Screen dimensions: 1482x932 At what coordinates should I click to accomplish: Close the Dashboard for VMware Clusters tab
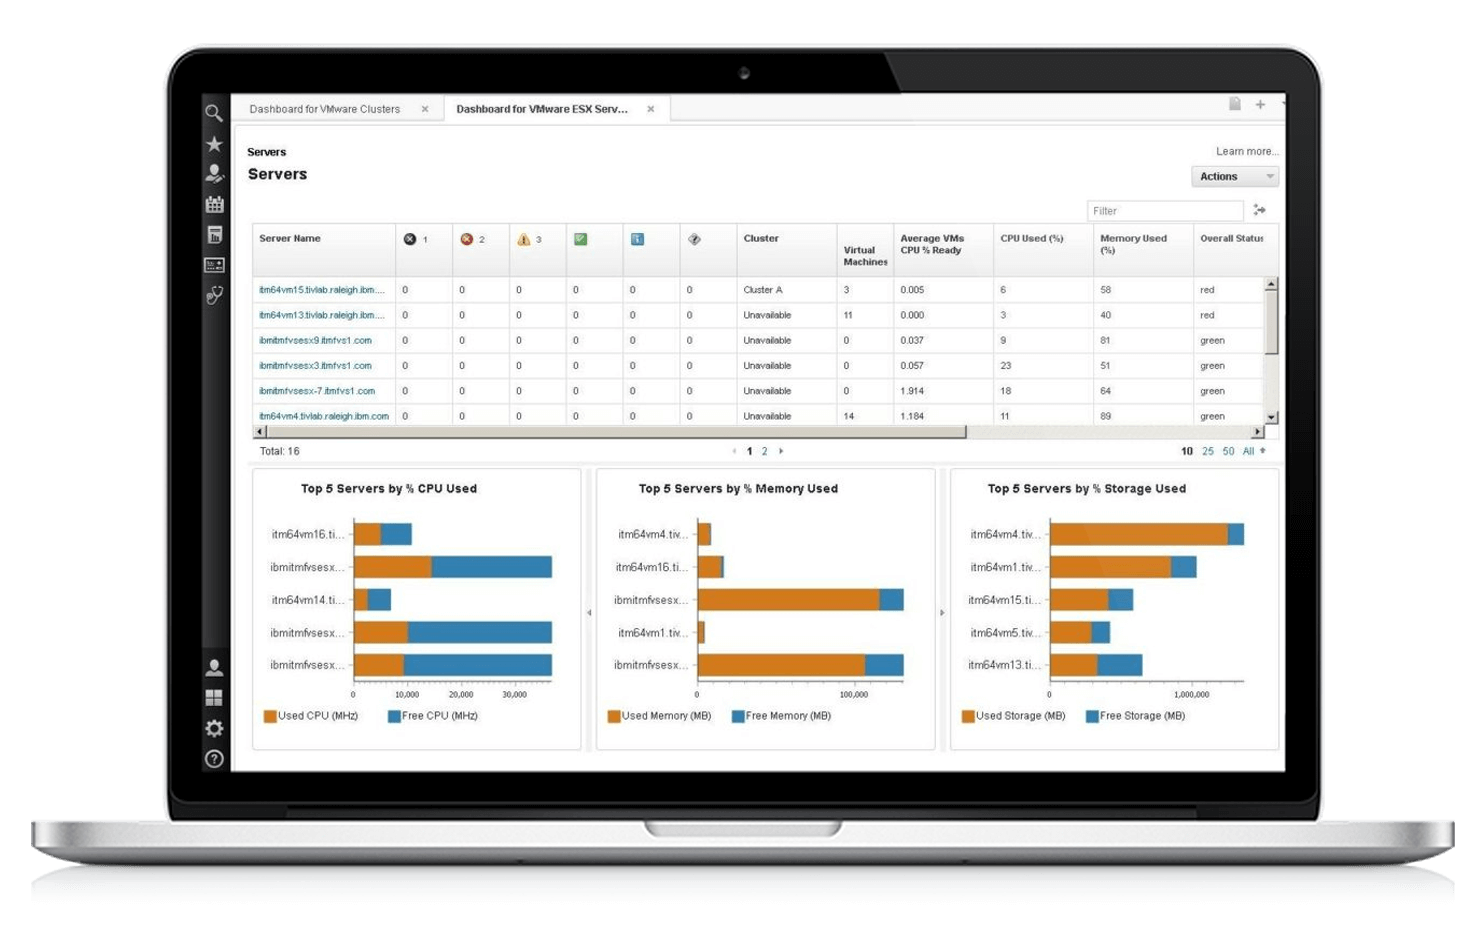pos(425,109)
